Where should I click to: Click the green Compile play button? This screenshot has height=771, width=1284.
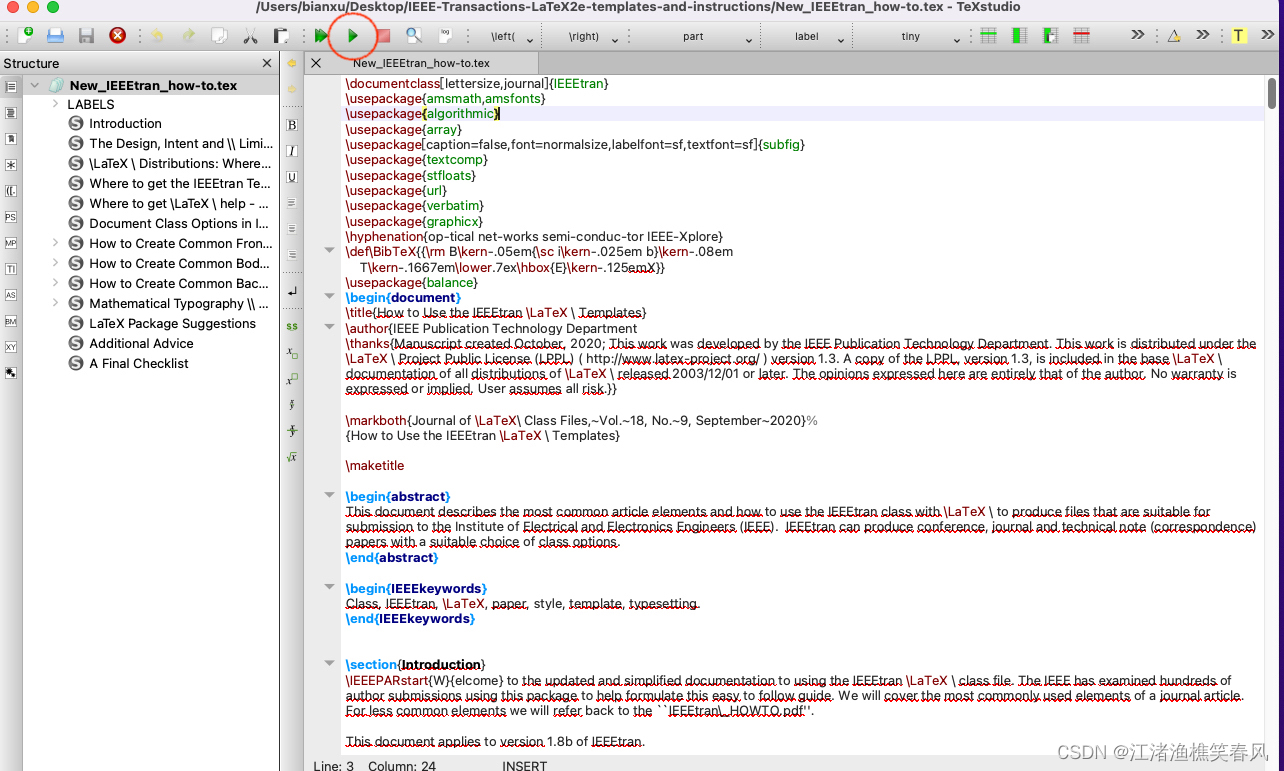tap(352, 36)
